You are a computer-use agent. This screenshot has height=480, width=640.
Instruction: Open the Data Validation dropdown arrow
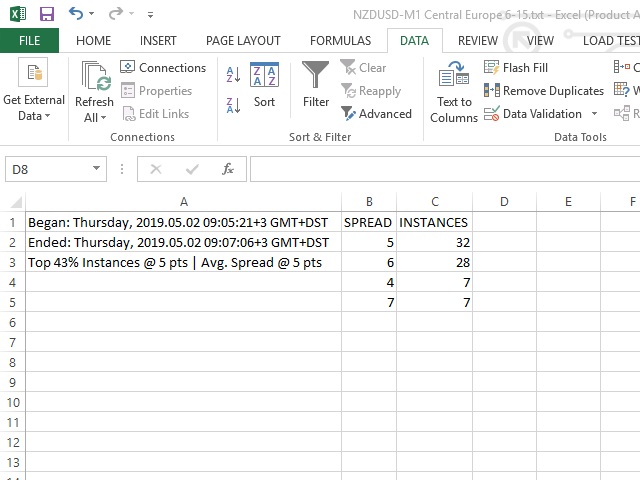(594, 114)
